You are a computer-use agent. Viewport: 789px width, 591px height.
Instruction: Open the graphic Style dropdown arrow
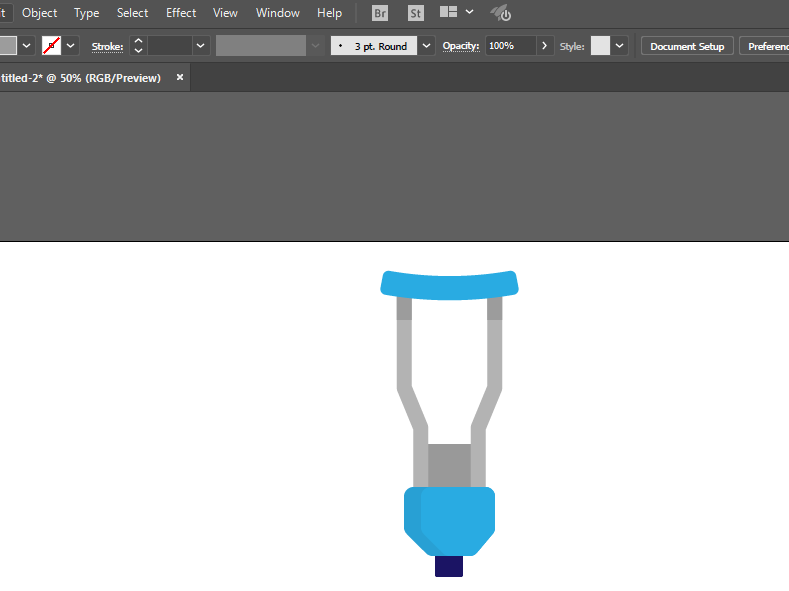[620, 46]
